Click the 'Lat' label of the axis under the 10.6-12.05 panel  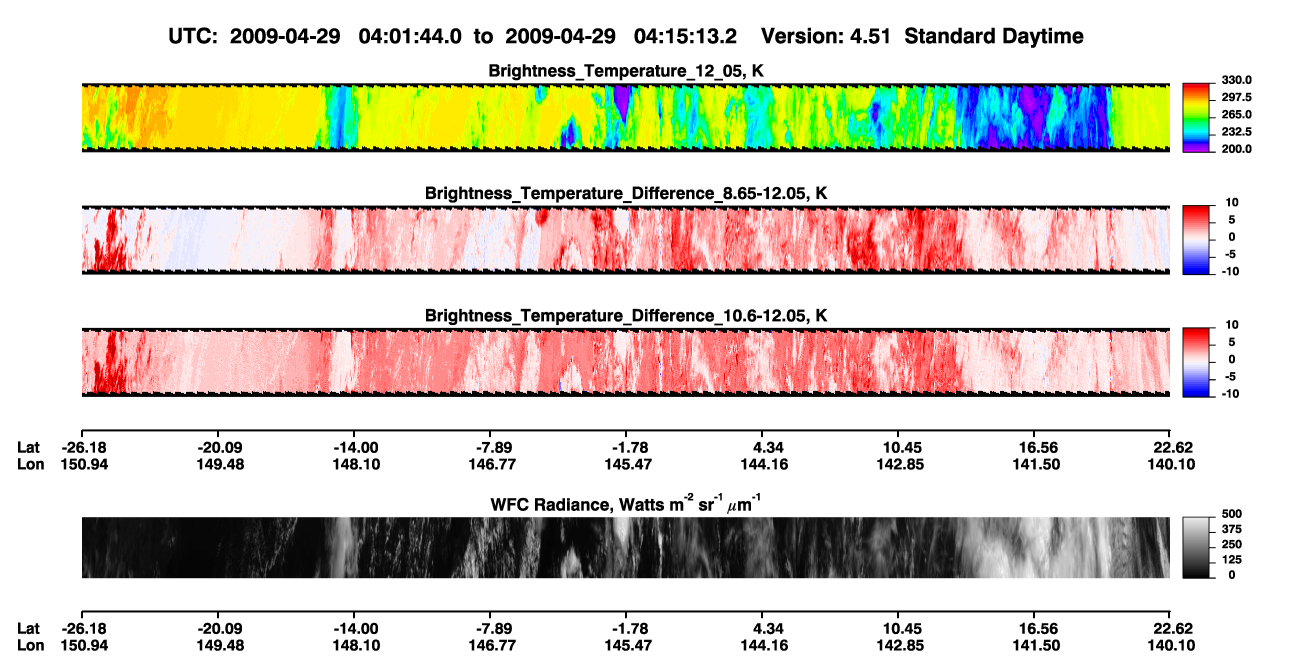pos(29,448)
